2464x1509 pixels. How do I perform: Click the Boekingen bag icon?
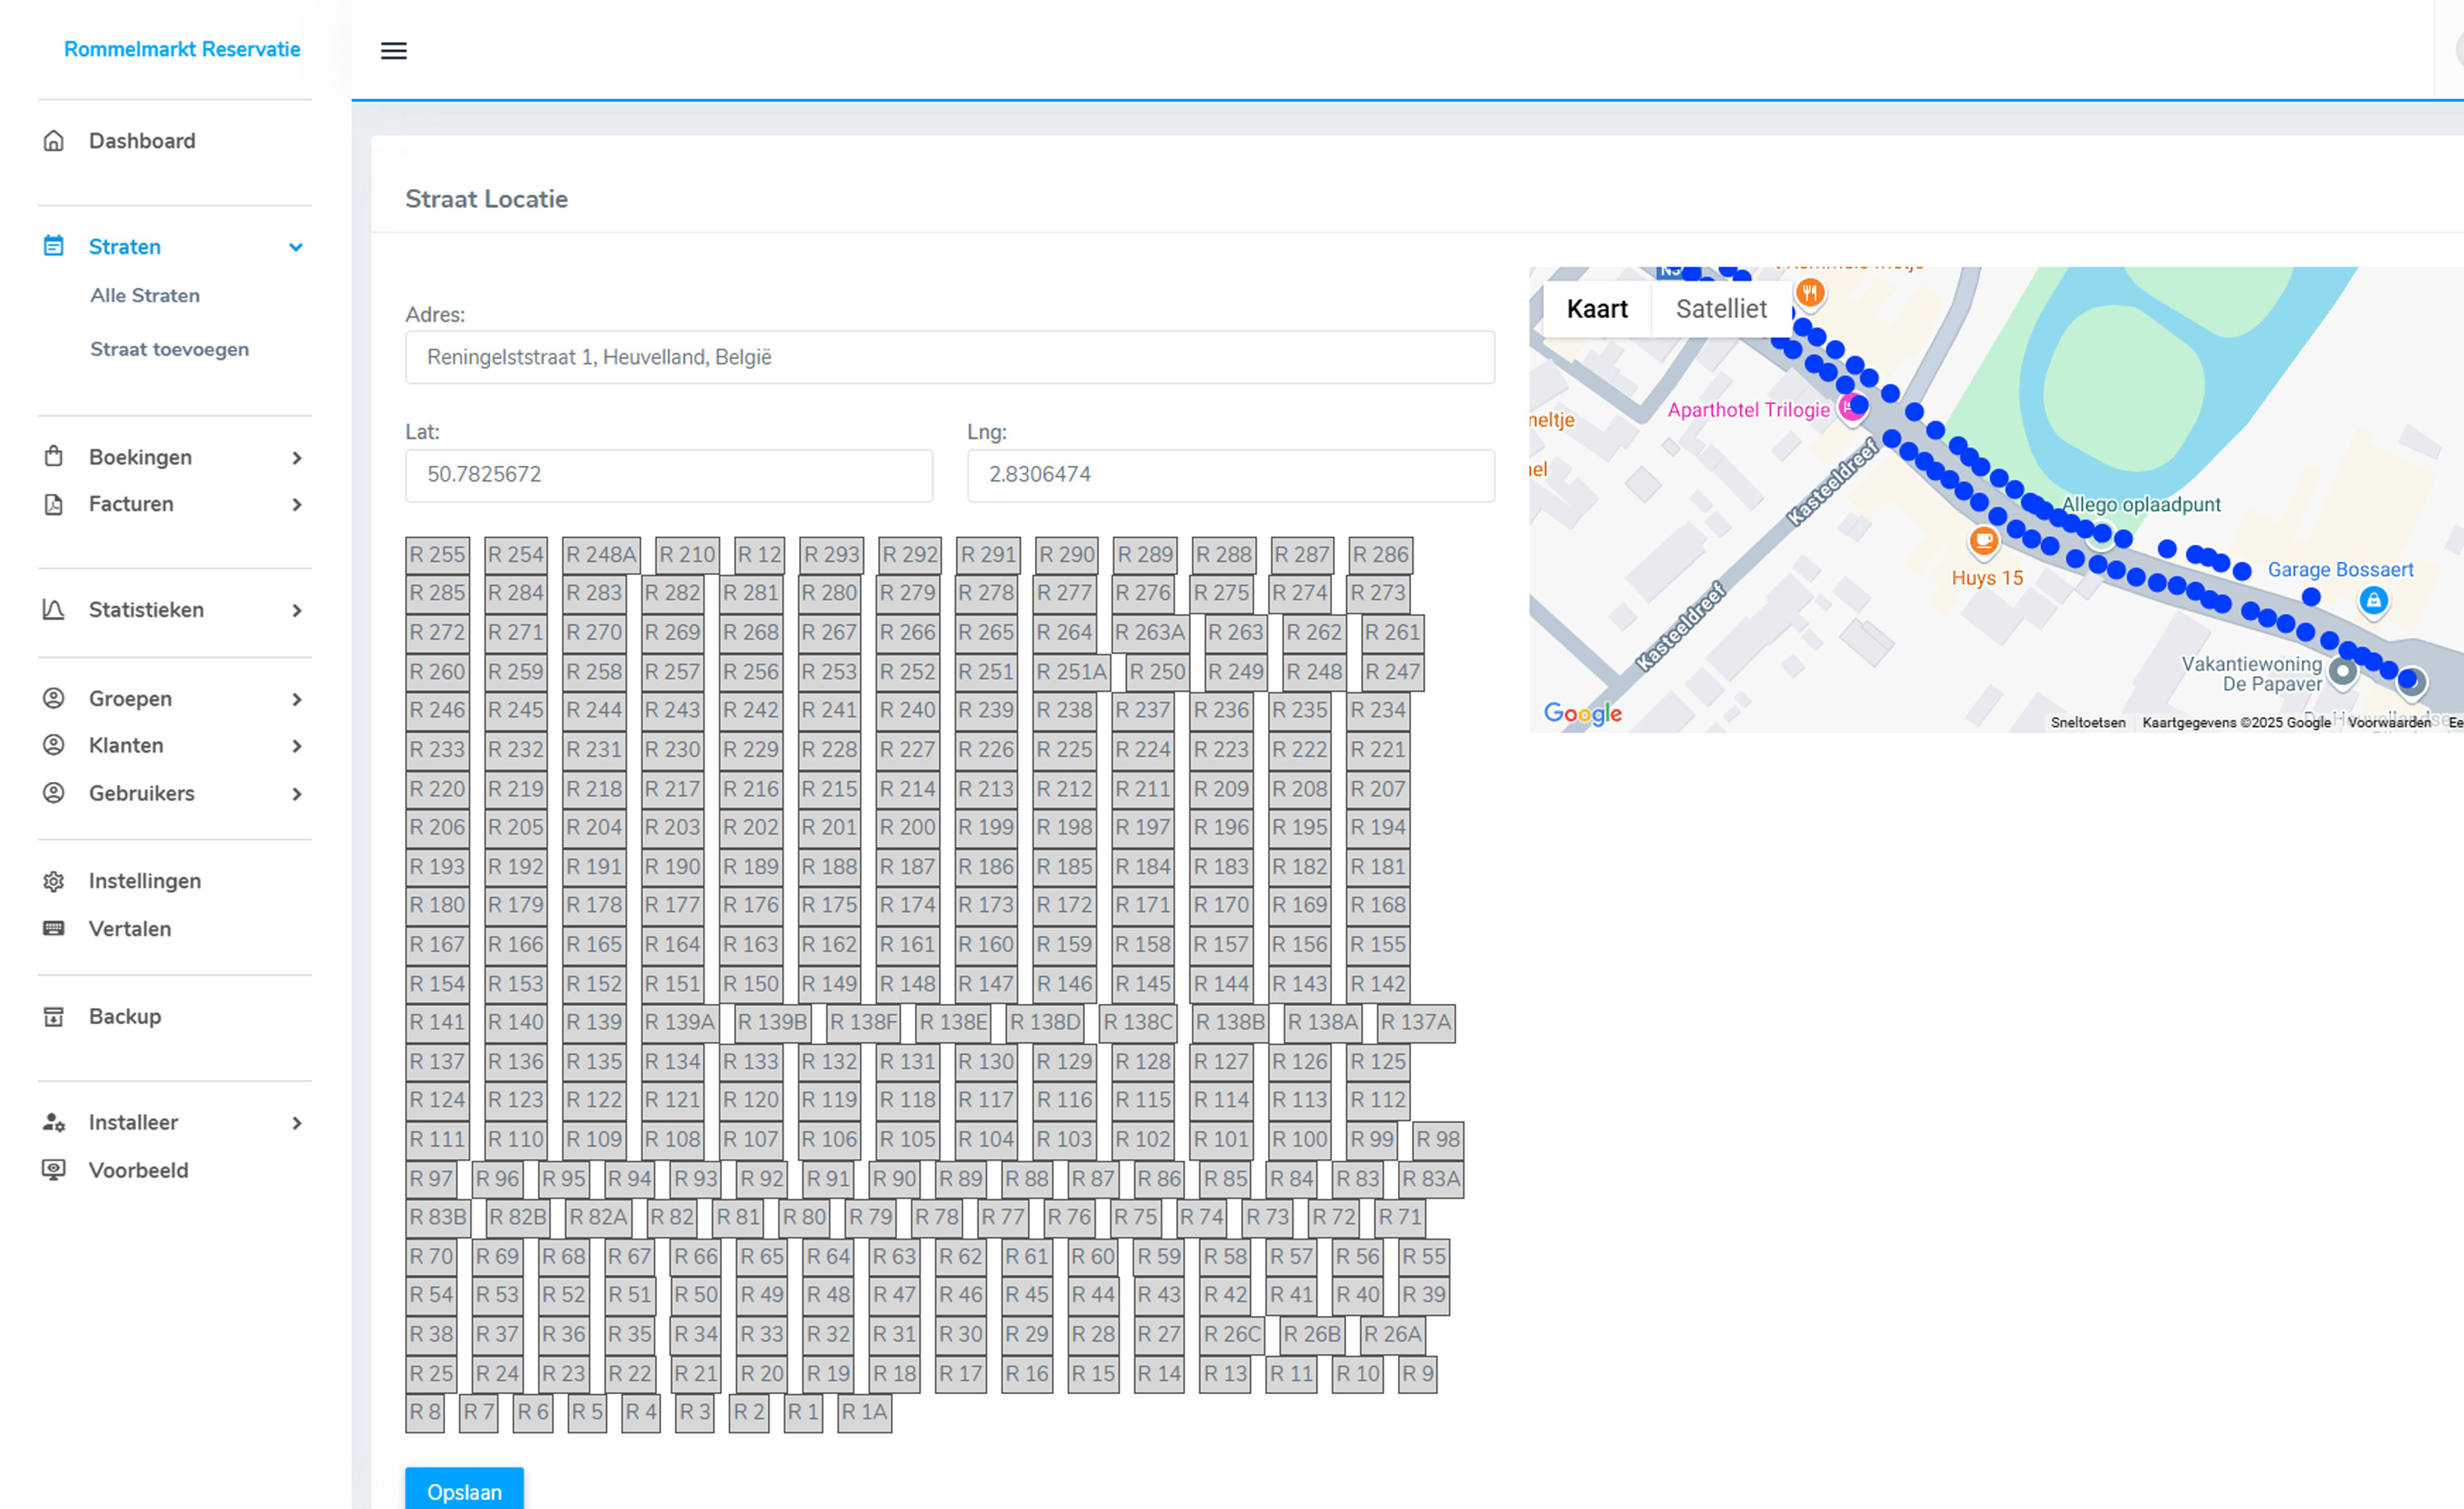tap(54, 457)
